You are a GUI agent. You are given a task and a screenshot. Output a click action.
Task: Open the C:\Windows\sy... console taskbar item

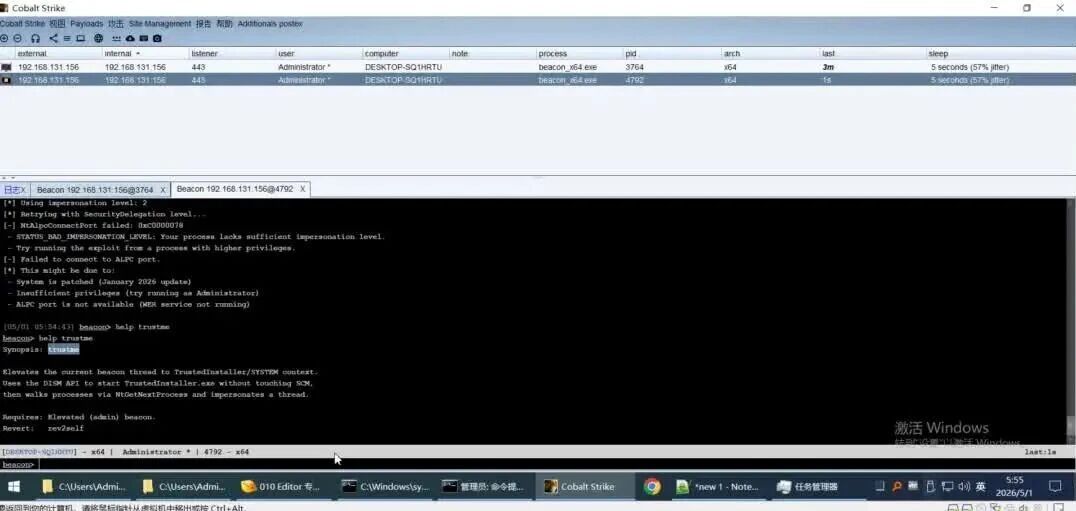(386, 486)
